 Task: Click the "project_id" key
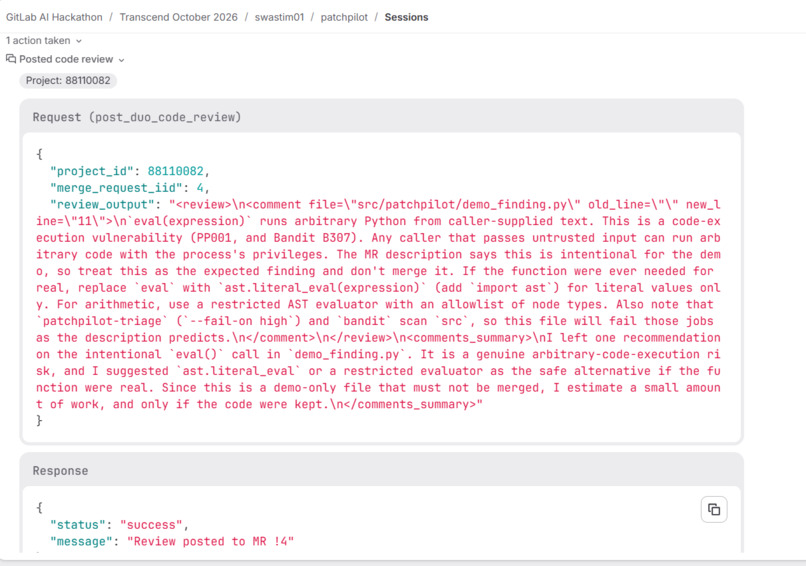tap(91, 171)
